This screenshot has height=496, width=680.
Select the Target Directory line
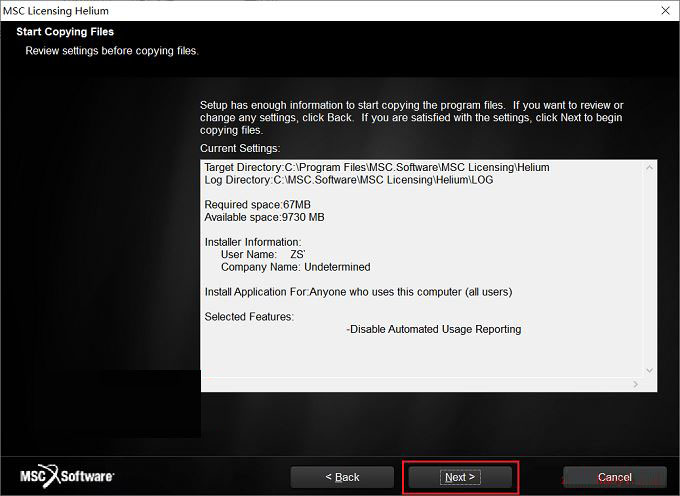(x=377, y=167)
